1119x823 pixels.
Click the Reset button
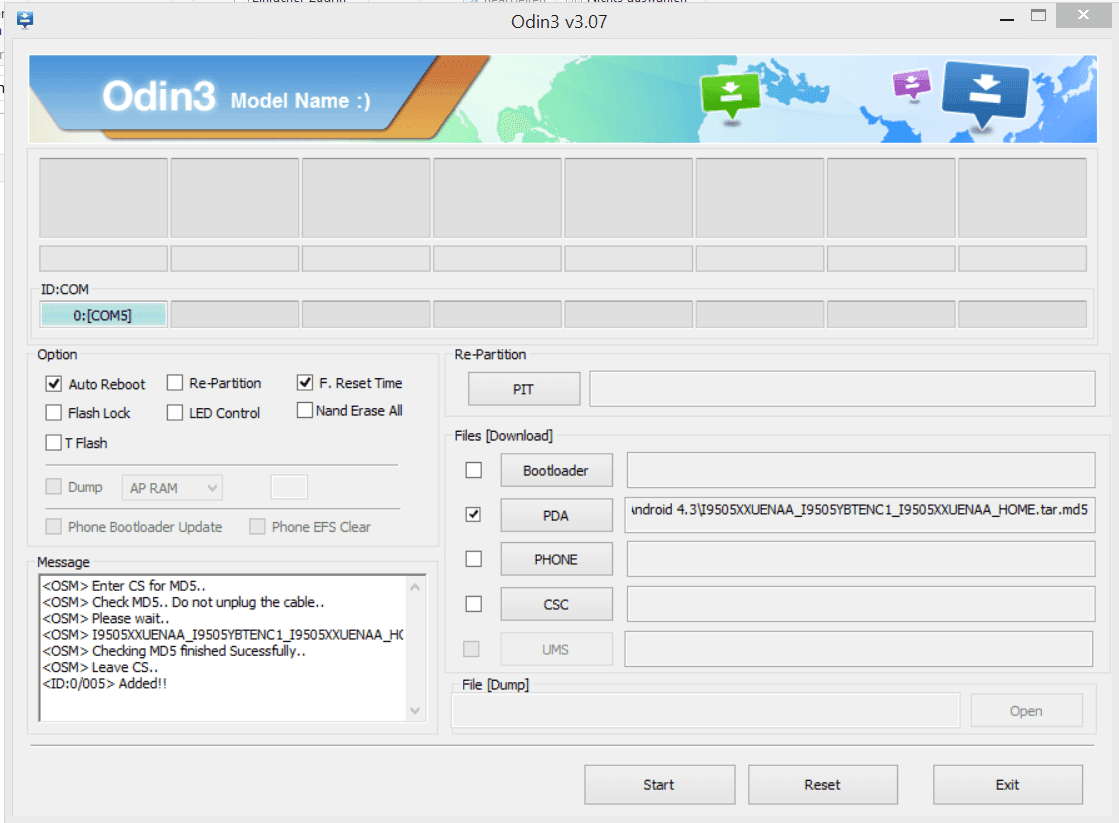pyautogui.click(x=823, y=784)
